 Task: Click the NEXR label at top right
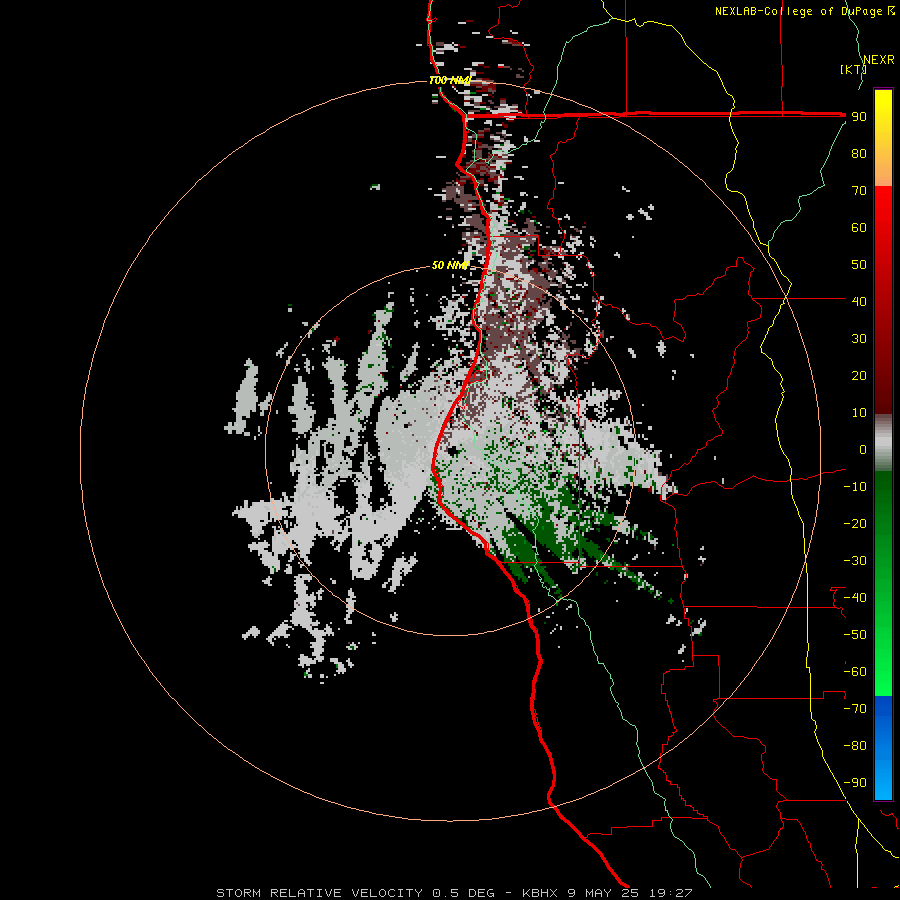[879, 60]
